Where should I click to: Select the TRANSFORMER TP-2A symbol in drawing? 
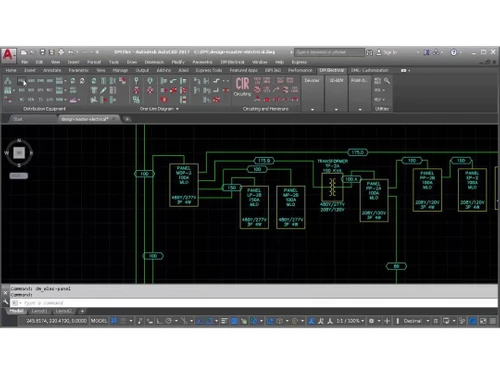pyautogui.click(x=332, y=187)
